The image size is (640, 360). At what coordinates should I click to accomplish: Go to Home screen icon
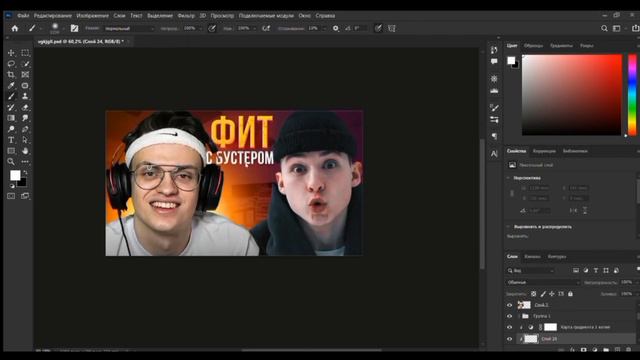[x=15, y=28]
